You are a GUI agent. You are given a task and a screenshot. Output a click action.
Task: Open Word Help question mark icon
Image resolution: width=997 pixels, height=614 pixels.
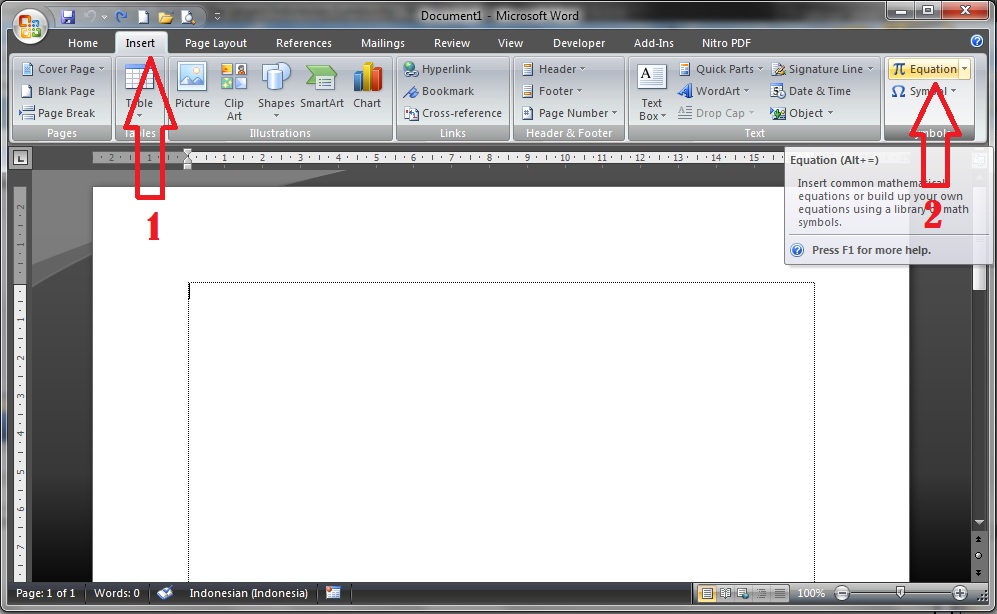pyautogui.click(x=977, y=41)
